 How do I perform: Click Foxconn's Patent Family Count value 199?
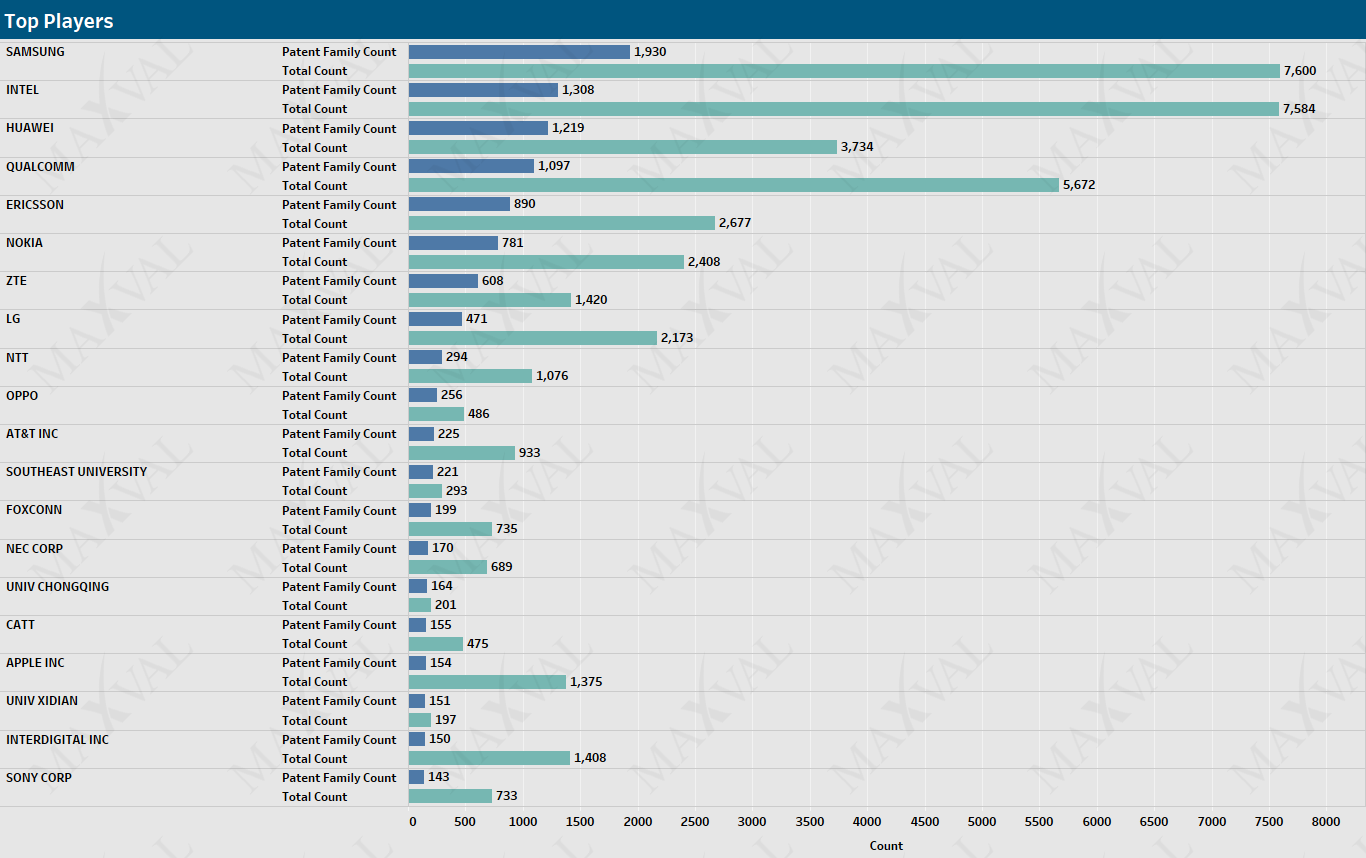(x=446, y=510)
